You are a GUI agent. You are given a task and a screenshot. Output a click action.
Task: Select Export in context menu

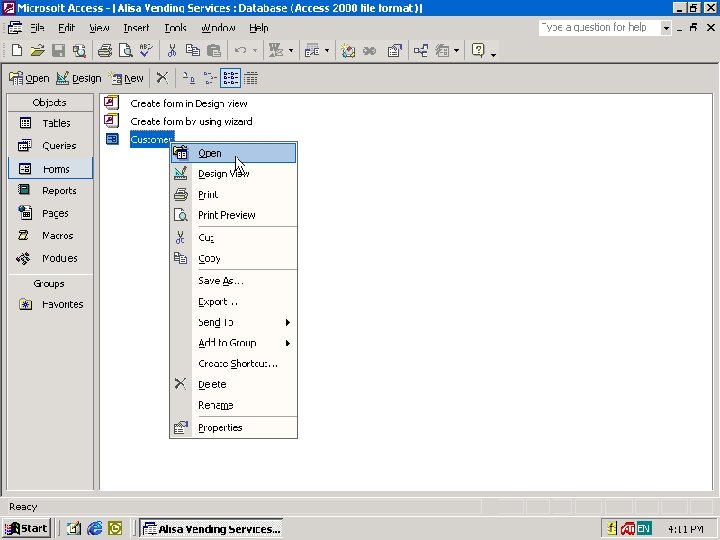(234, 302)
